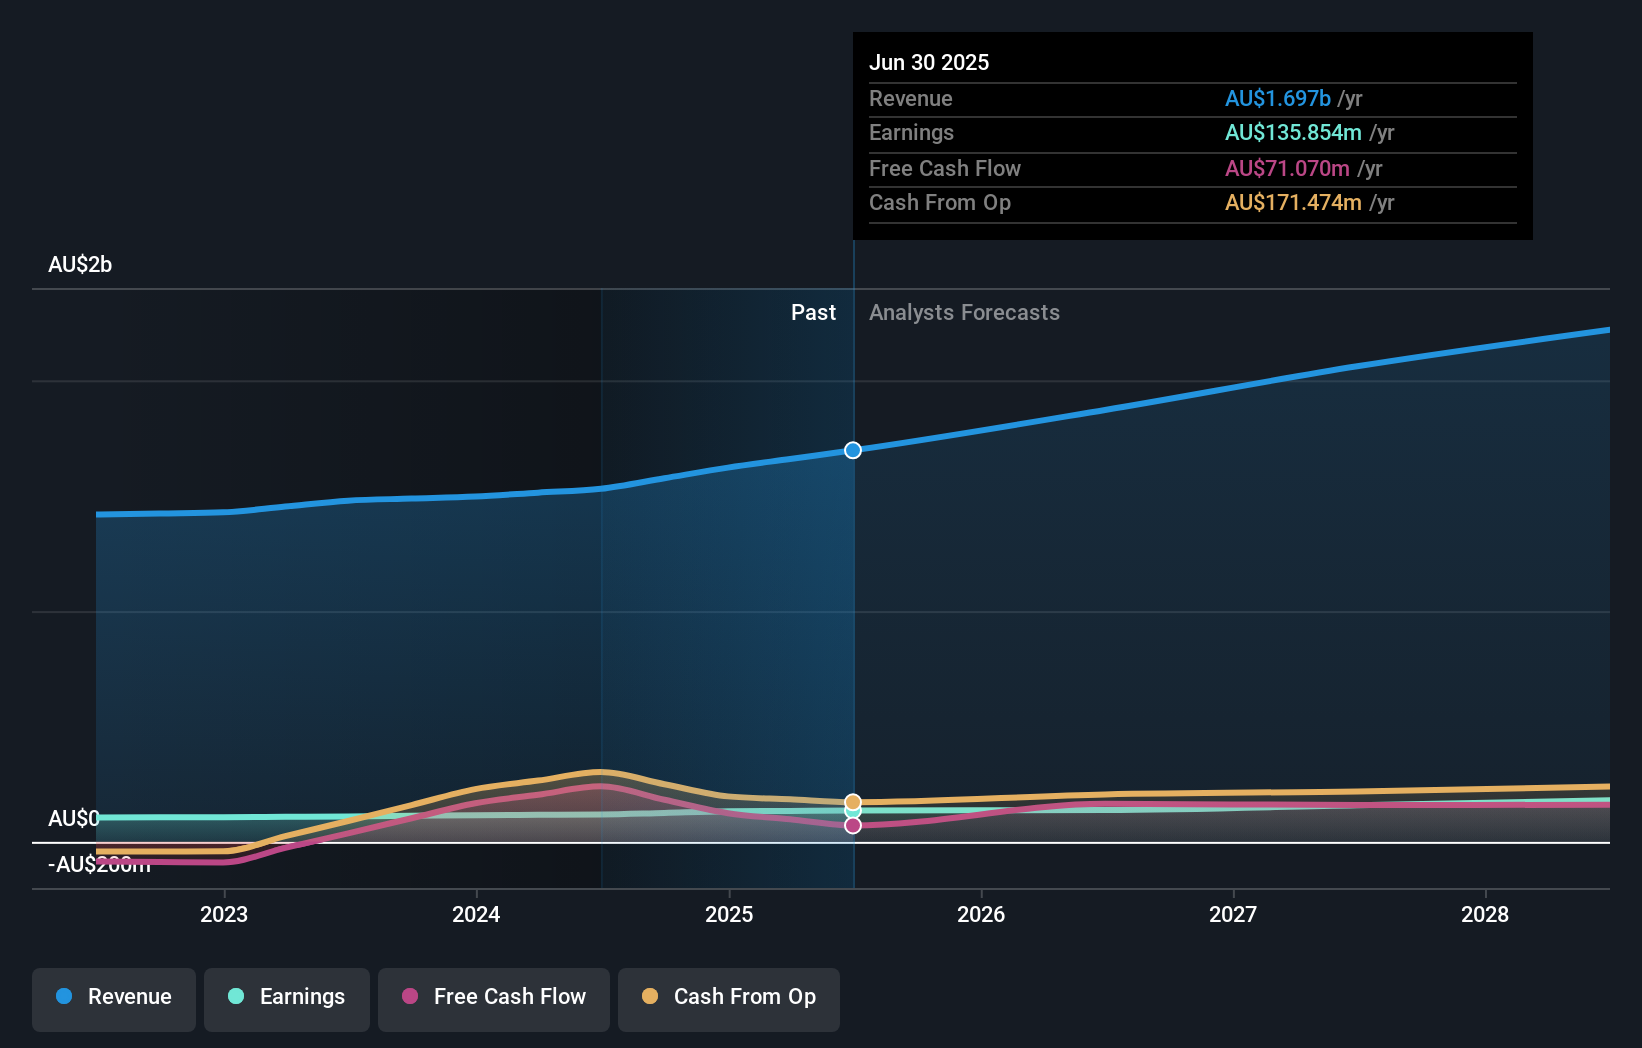Click the AU$135.854m Earnings value

pos(1294,132)
